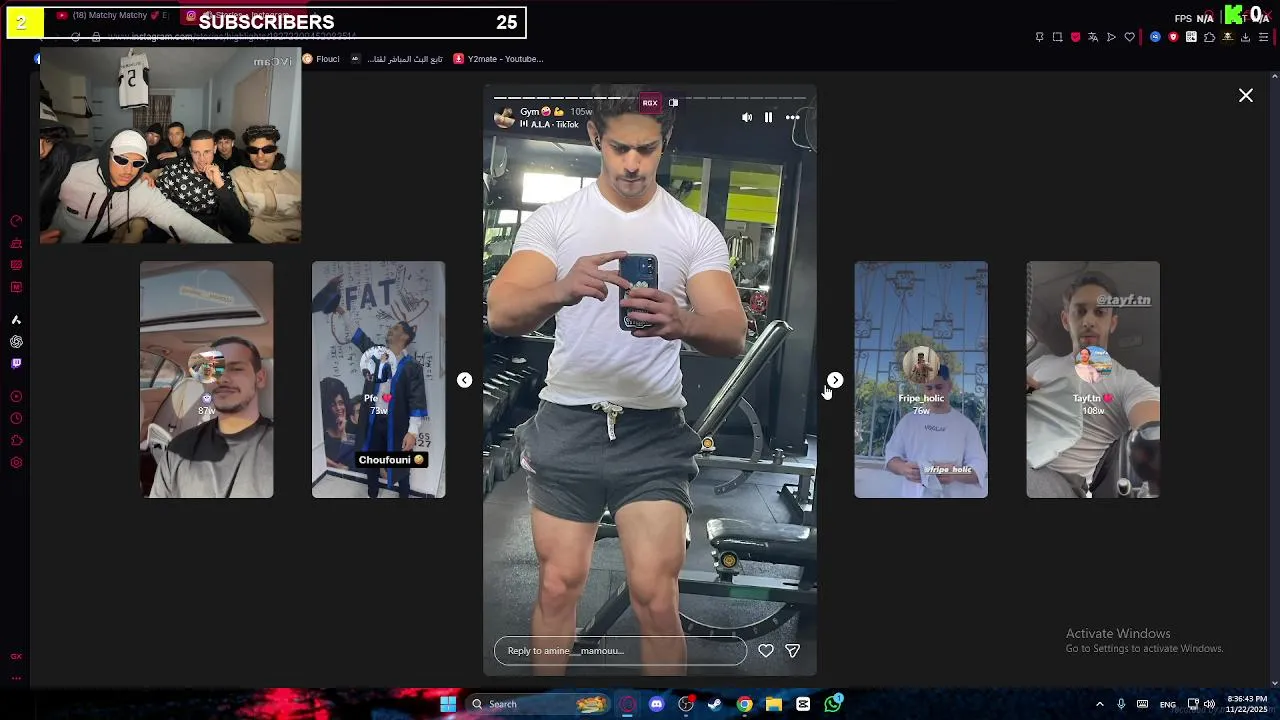Go to the next story arrow

click(835, 380)
